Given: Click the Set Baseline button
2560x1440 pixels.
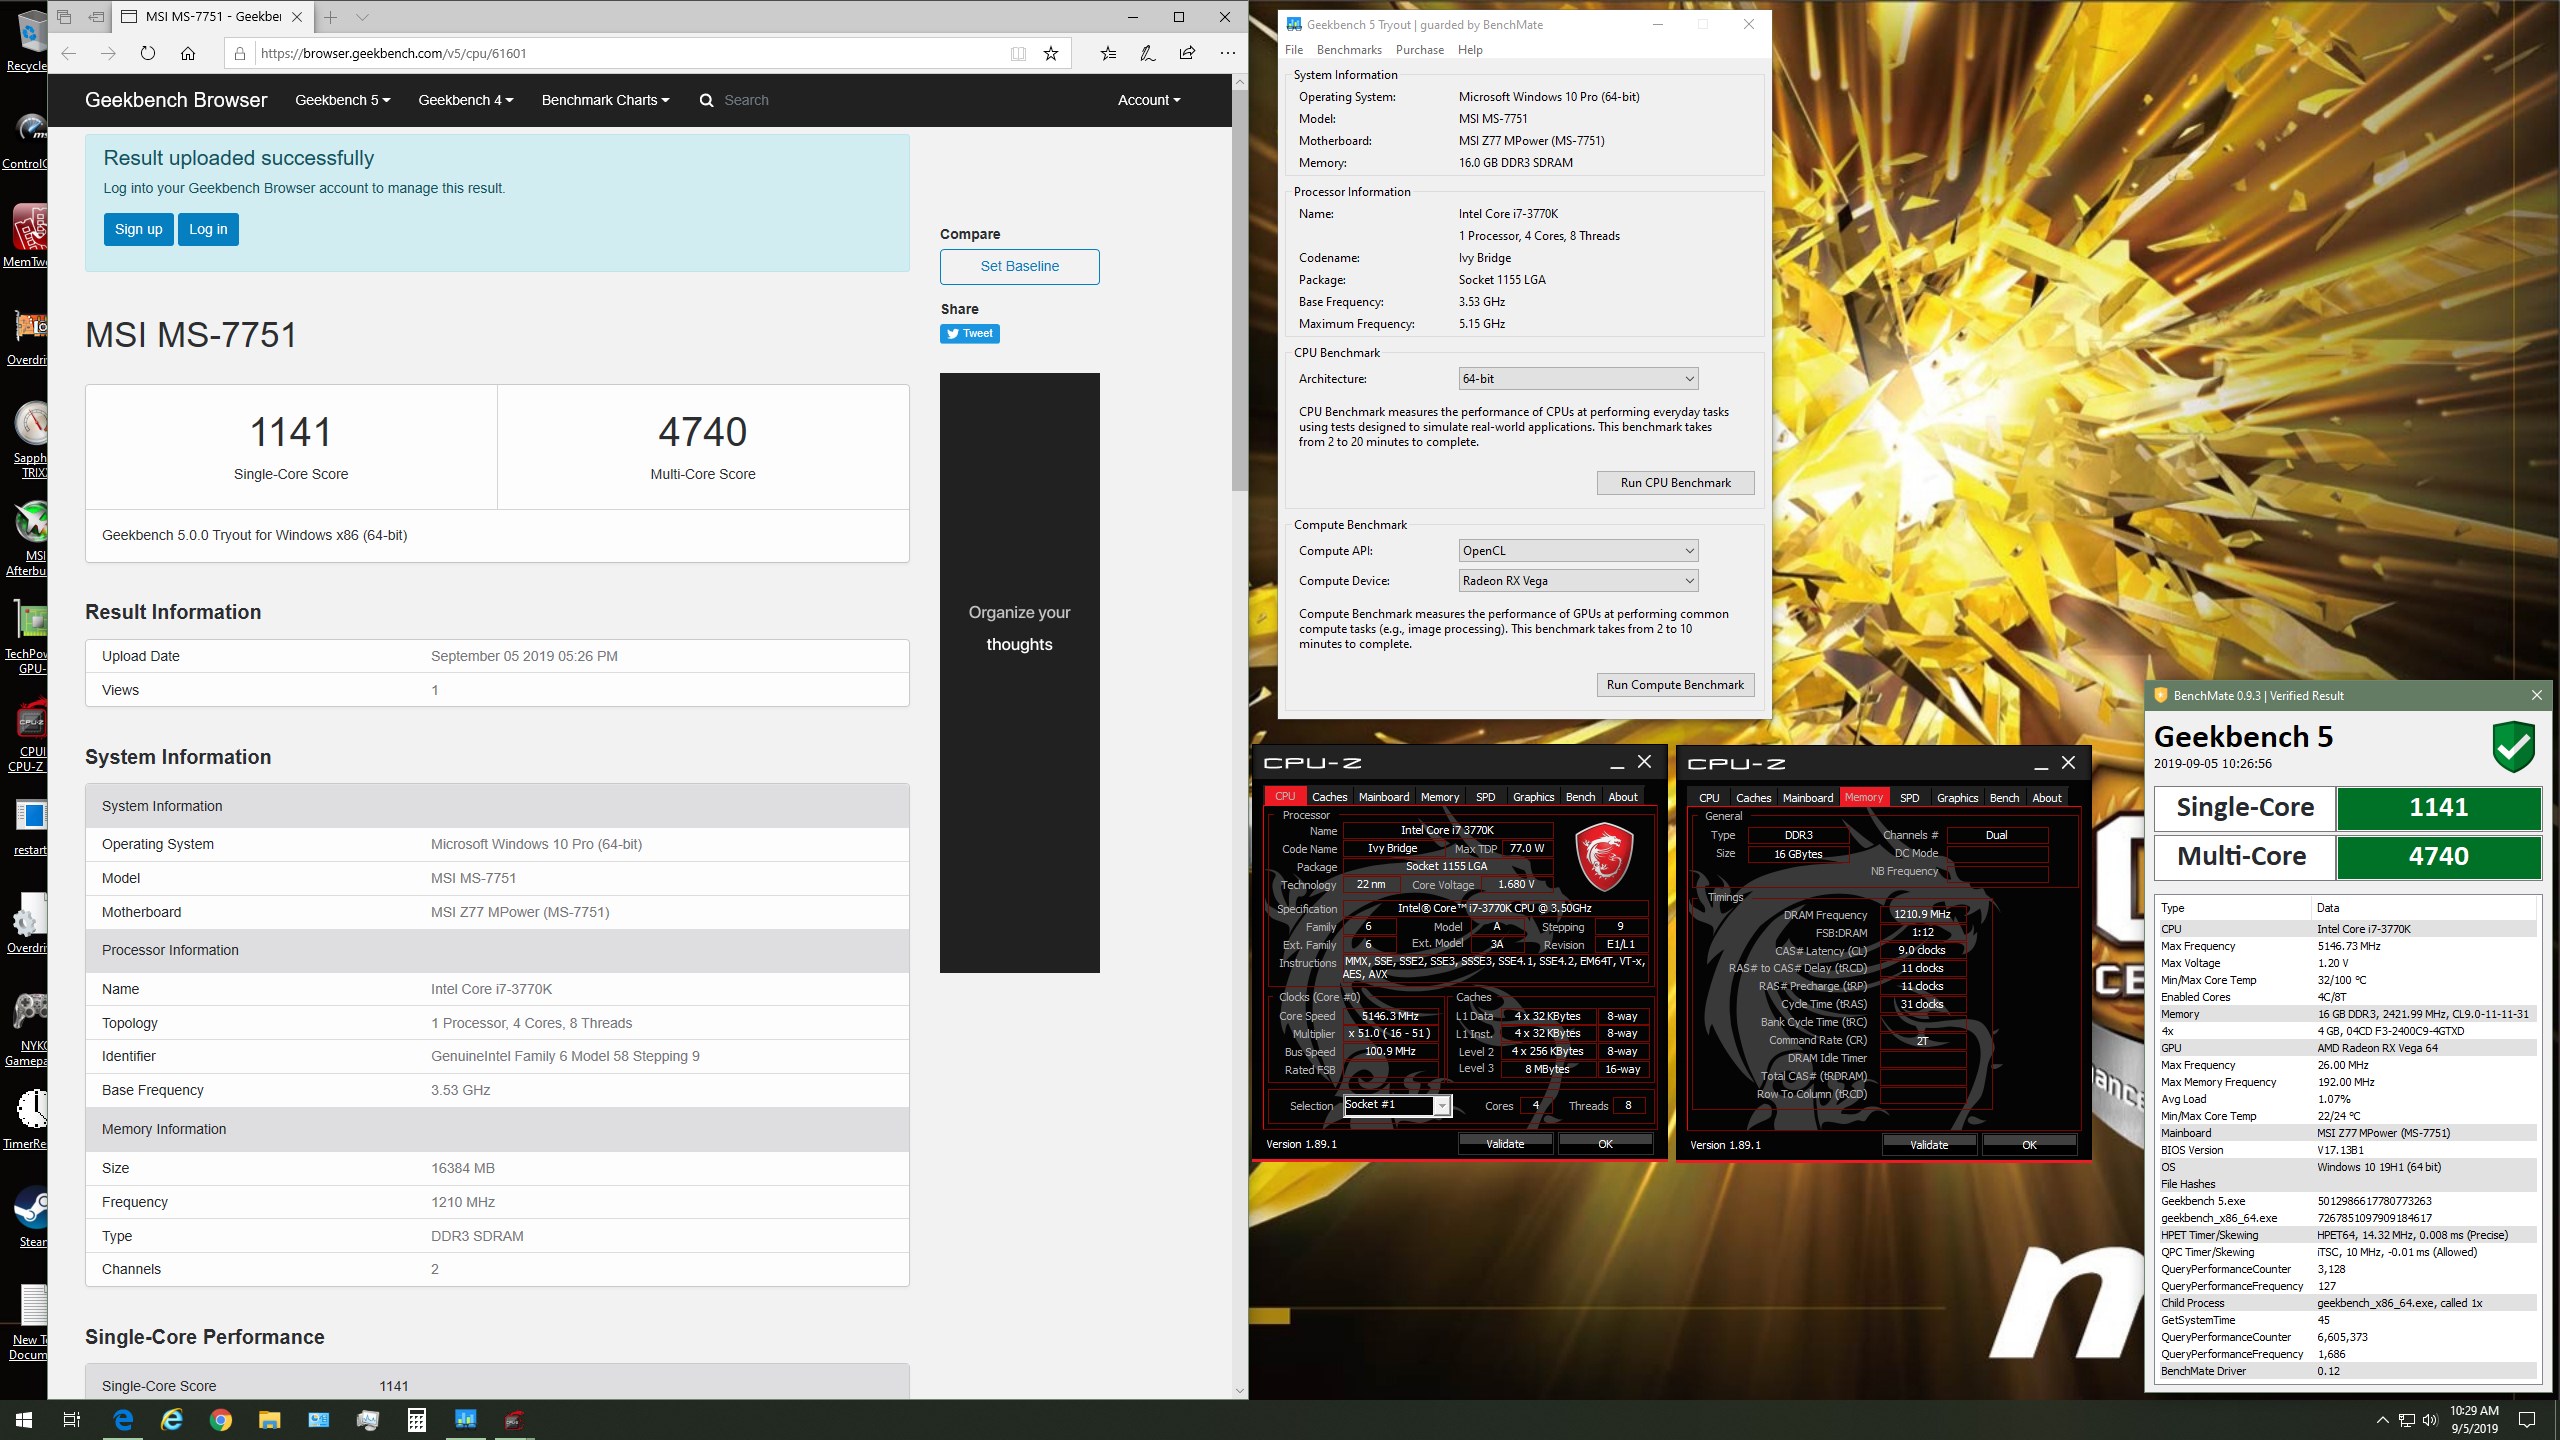Looking at the screenshot, I should [1019, 266].
